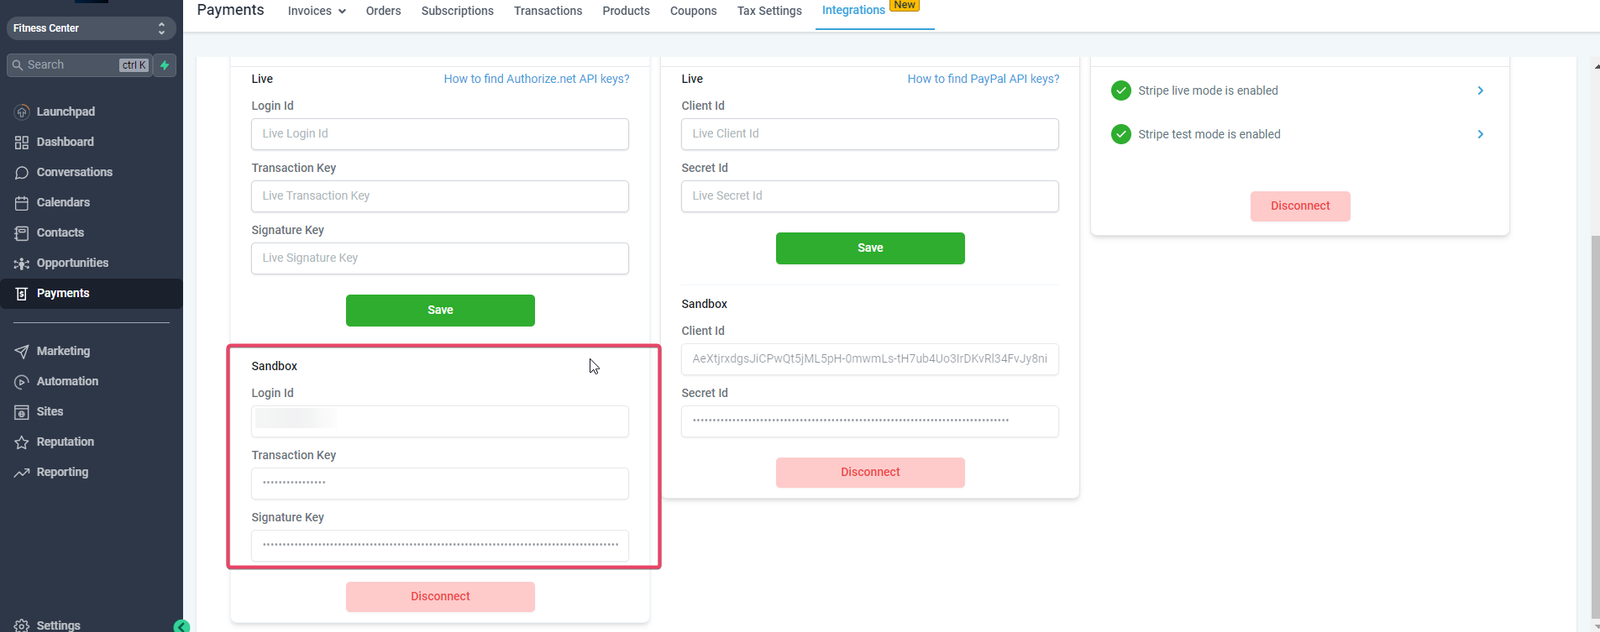The height and width of the screenshot is (632, 1600).
Task: Click the Conversations chat bubble icon
Action: [x=21, y=173]
